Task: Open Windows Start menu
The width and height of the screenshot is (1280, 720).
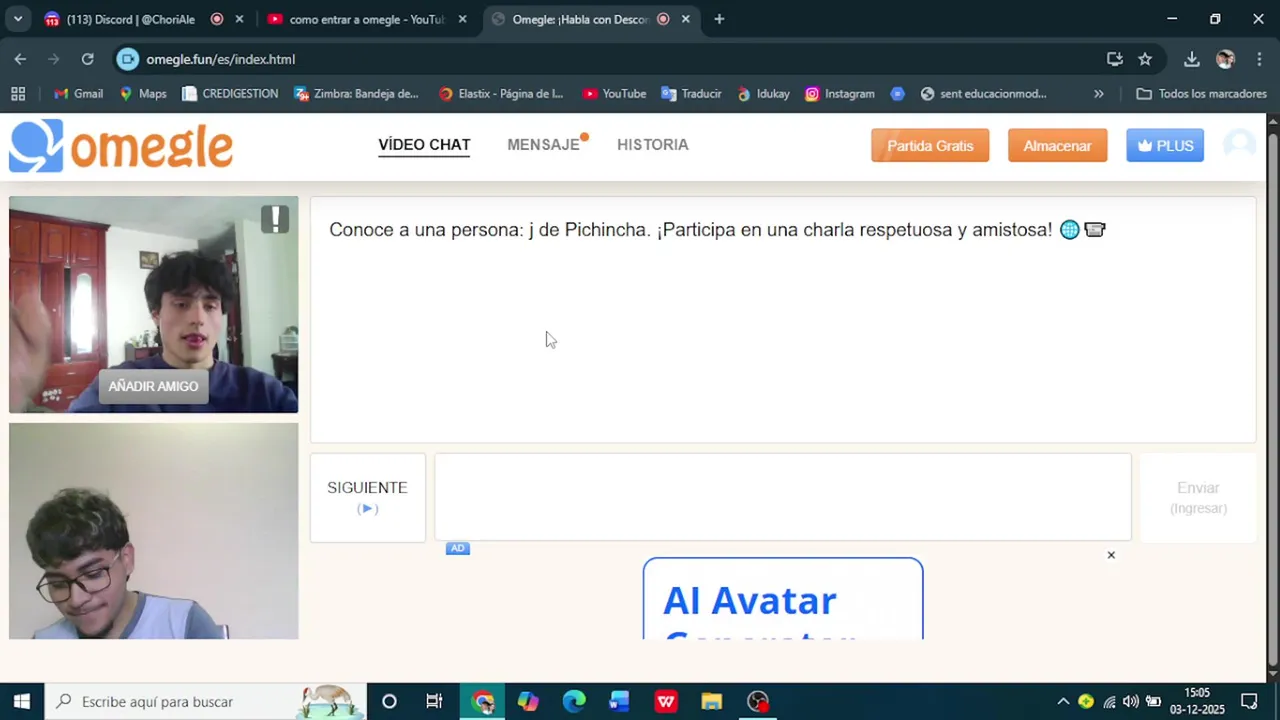Action: tap(21, 701)
